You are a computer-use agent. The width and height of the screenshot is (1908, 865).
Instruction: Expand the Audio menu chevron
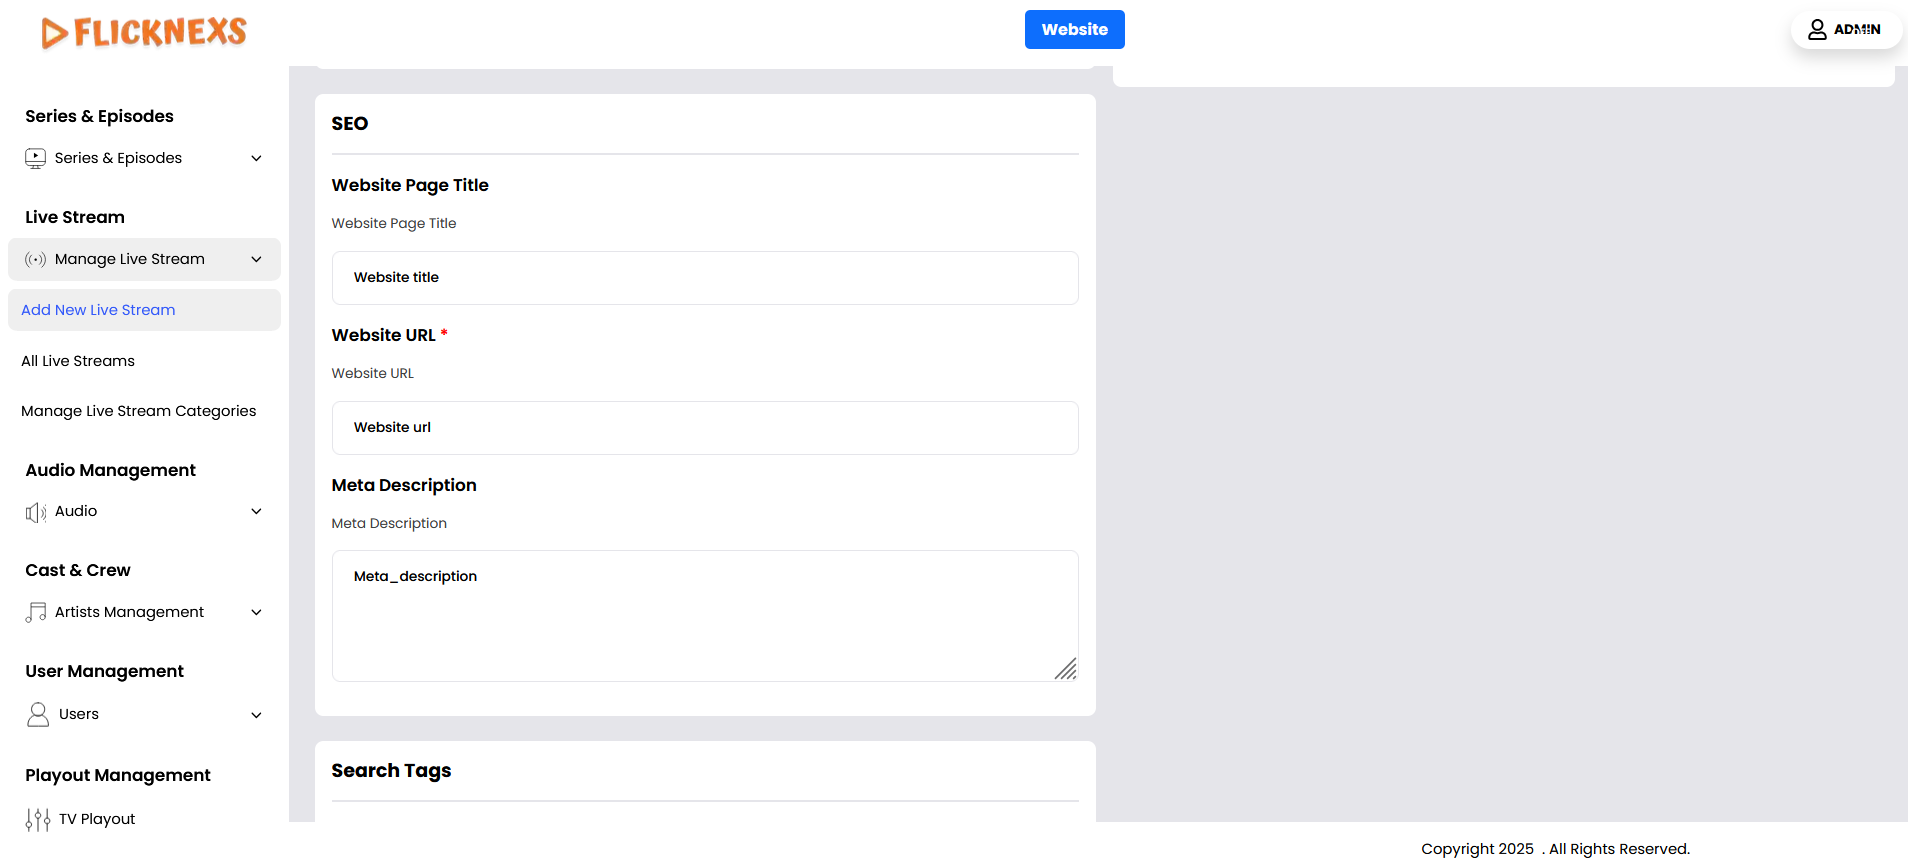256,512
